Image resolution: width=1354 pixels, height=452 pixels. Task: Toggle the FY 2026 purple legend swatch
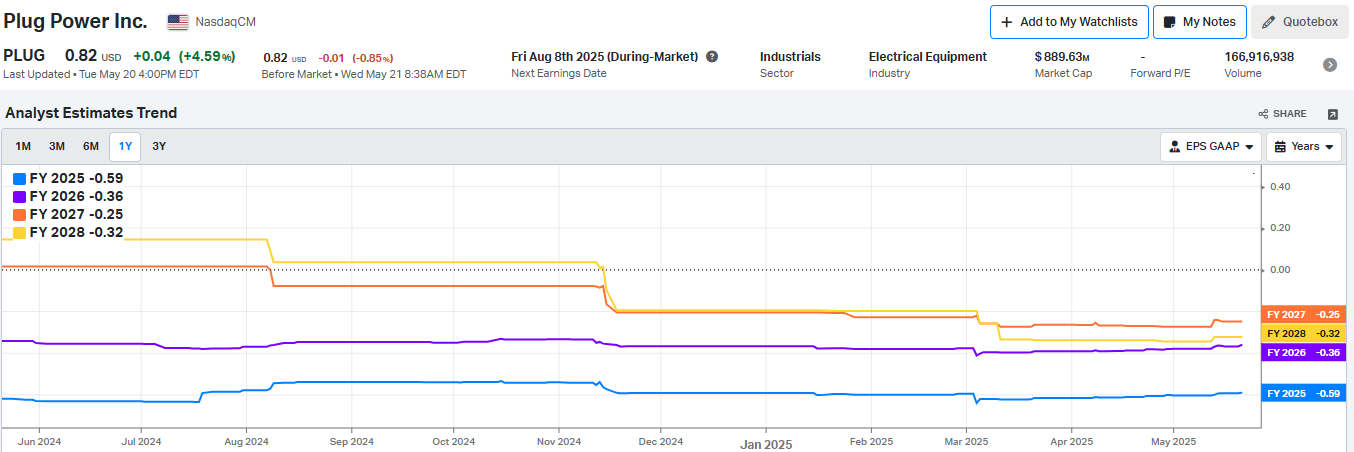pyautogui.click(x=19, y=197)
